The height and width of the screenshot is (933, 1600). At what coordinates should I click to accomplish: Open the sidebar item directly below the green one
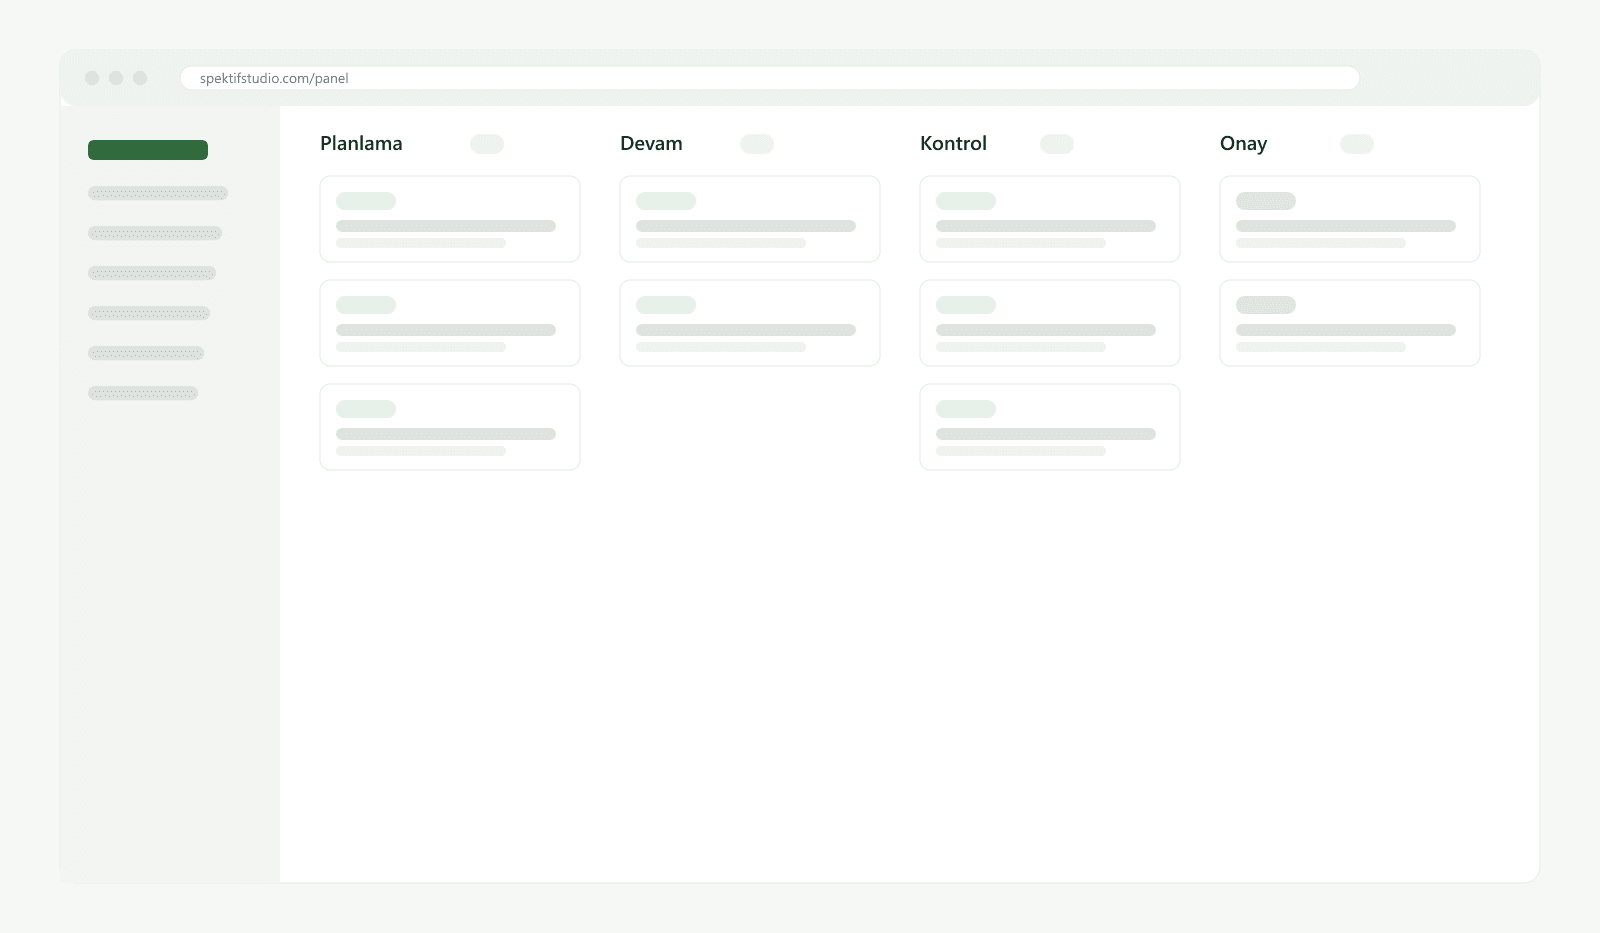[x=158, y=193]
